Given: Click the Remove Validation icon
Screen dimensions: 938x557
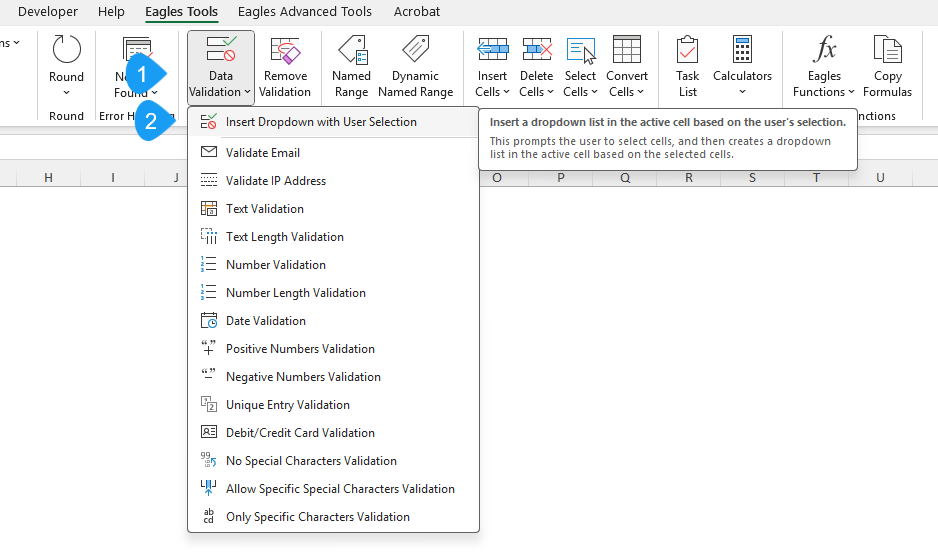Looking at the screenshot, I should [x=285, y=50].
